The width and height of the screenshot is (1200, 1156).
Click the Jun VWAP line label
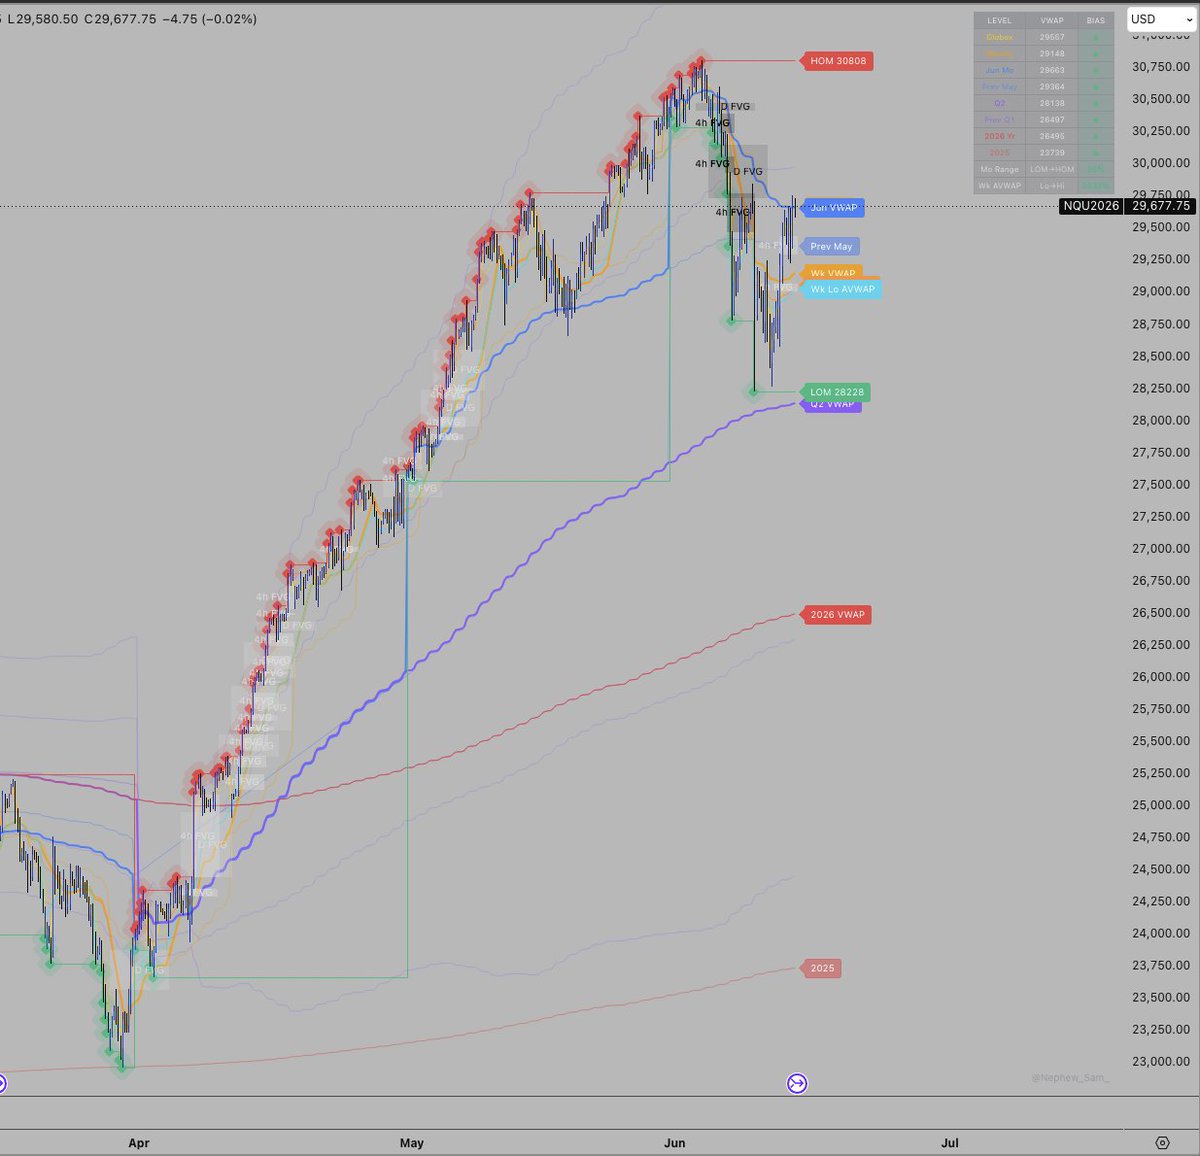(832, 208)
